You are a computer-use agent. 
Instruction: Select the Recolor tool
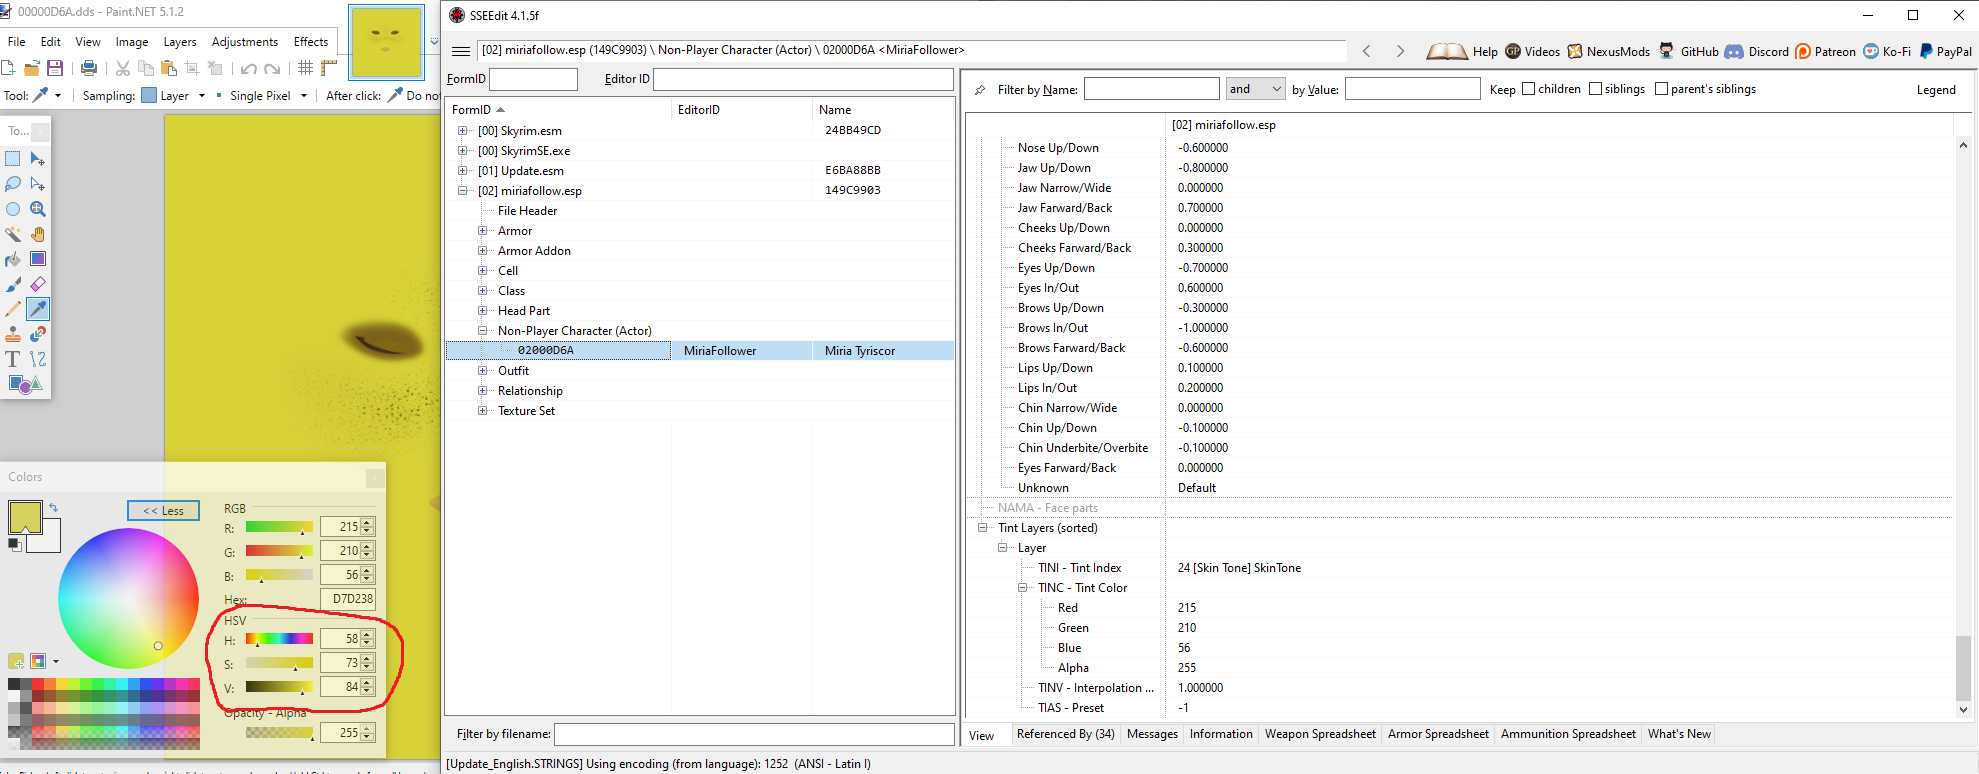38,334
